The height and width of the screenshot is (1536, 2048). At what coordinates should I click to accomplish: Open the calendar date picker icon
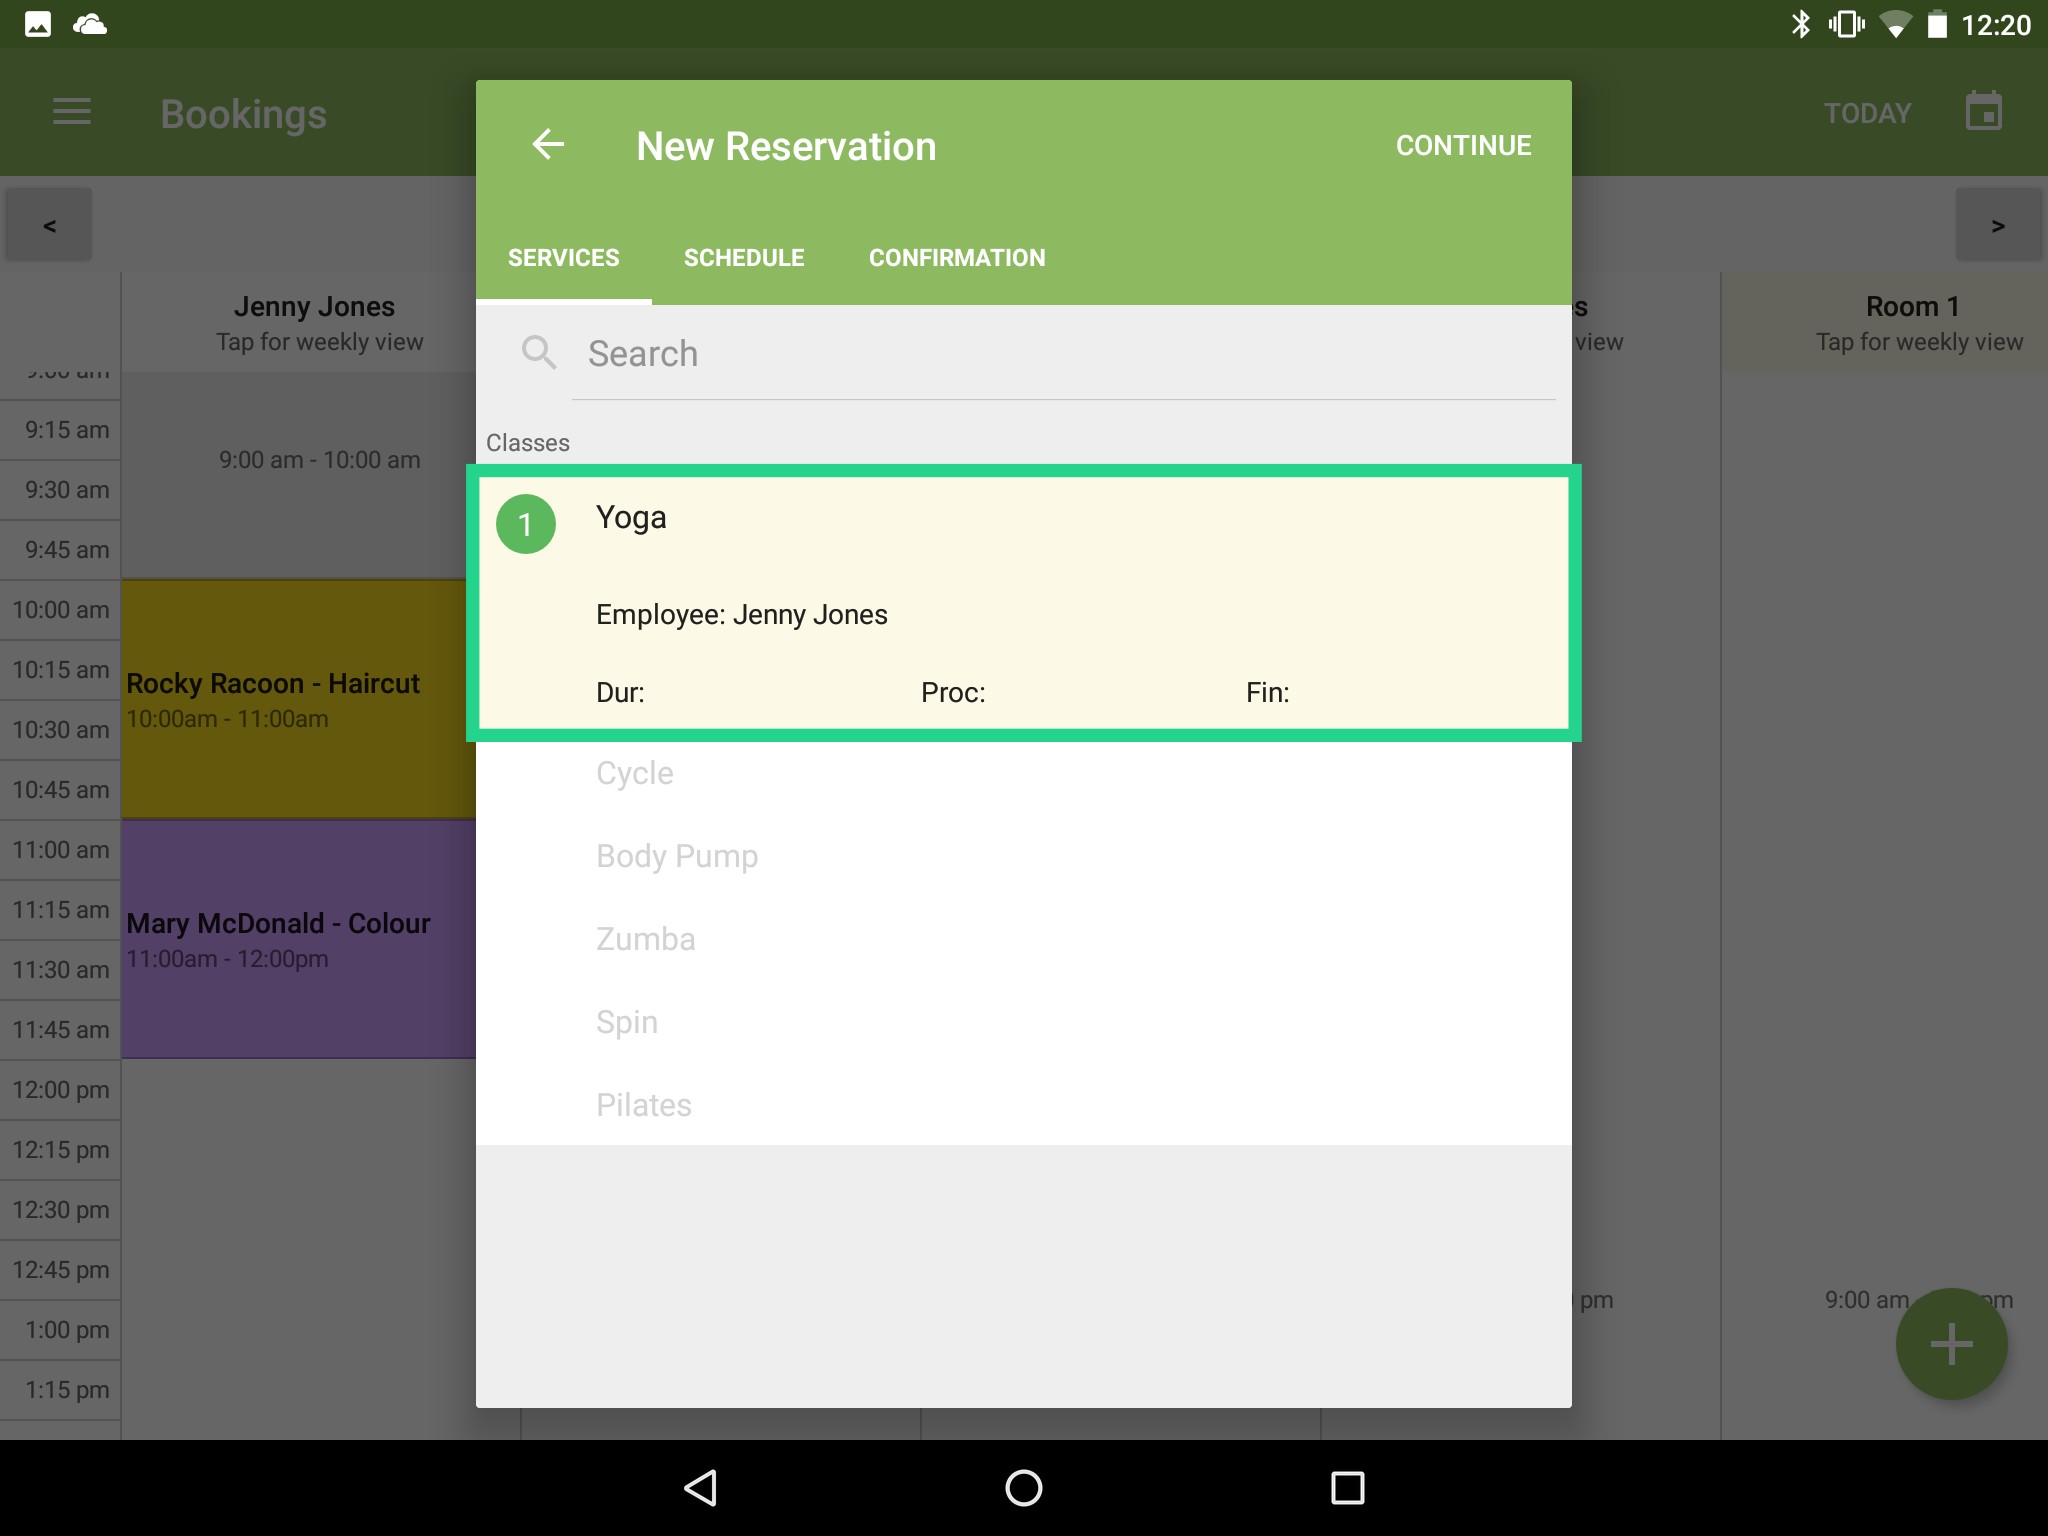coord(1983,111)
